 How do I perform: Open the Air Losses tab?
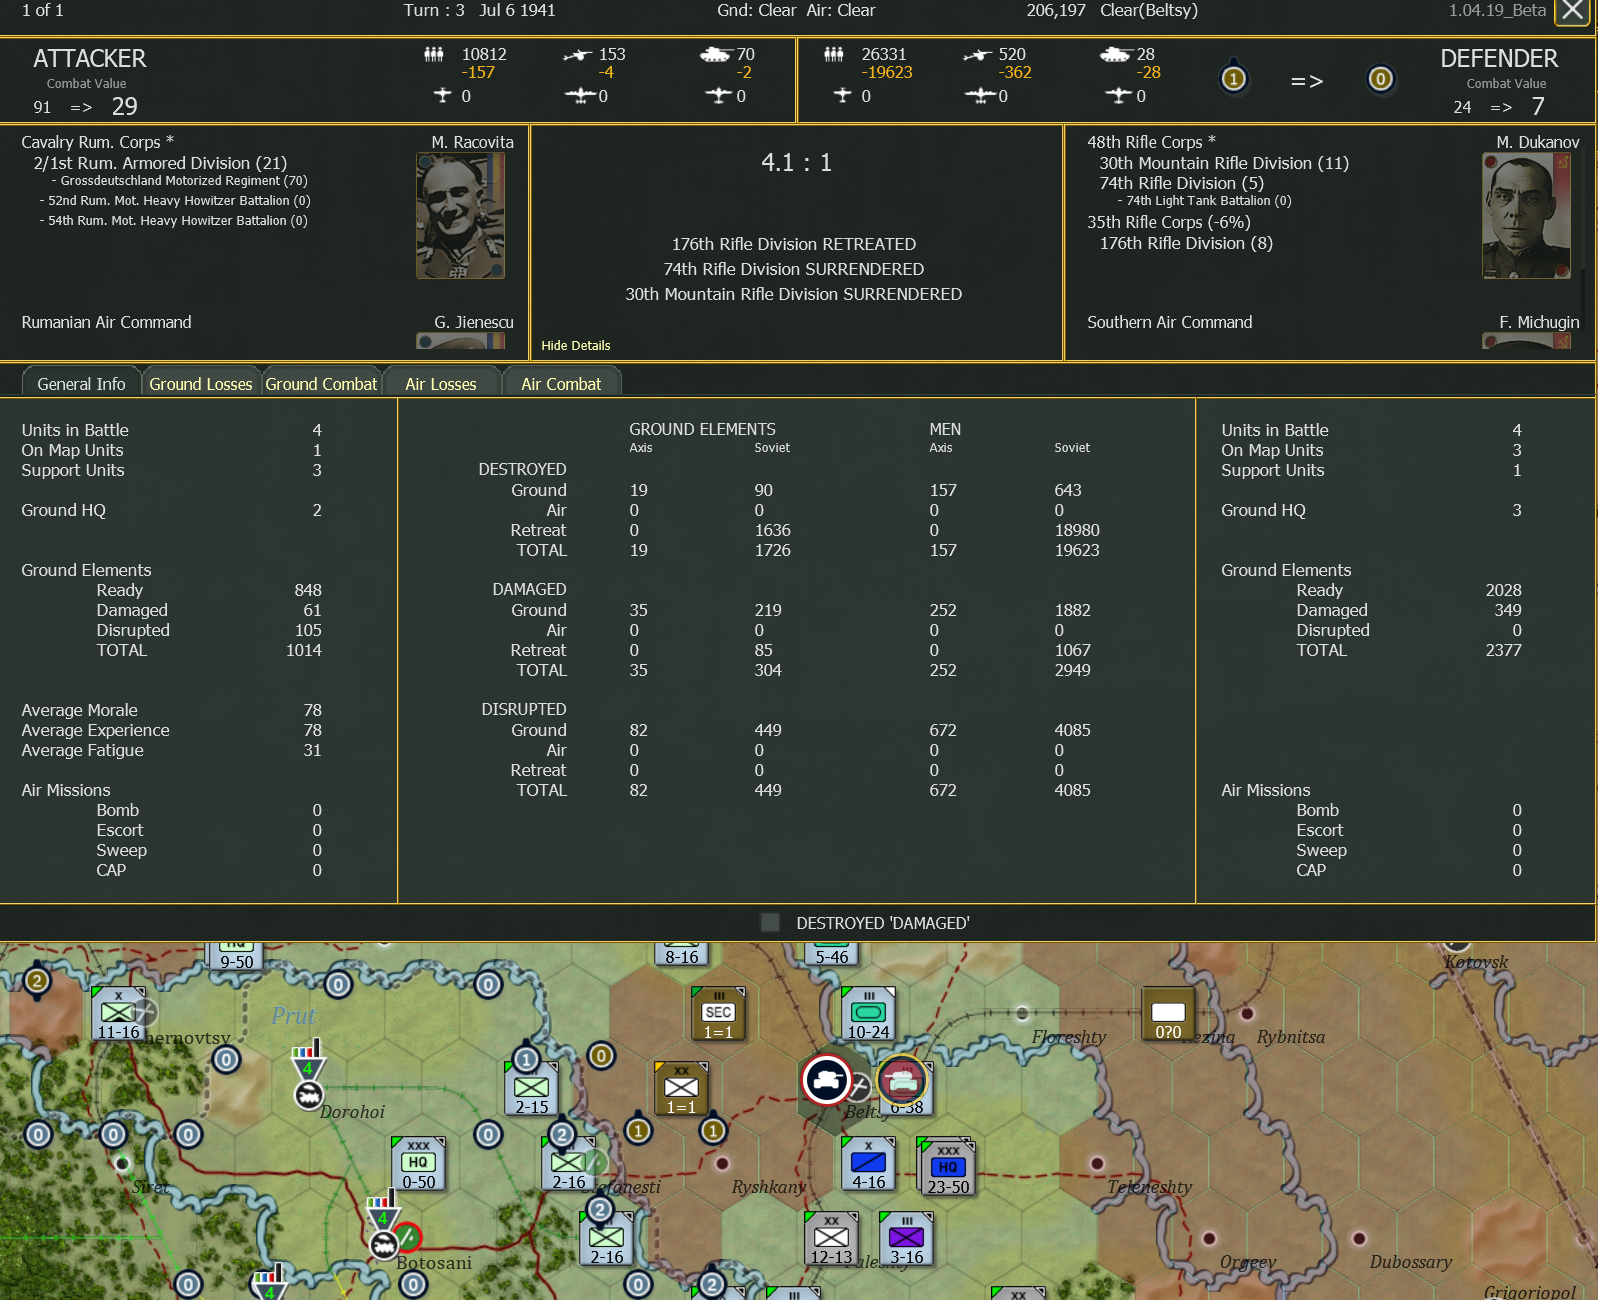point(441,384)
